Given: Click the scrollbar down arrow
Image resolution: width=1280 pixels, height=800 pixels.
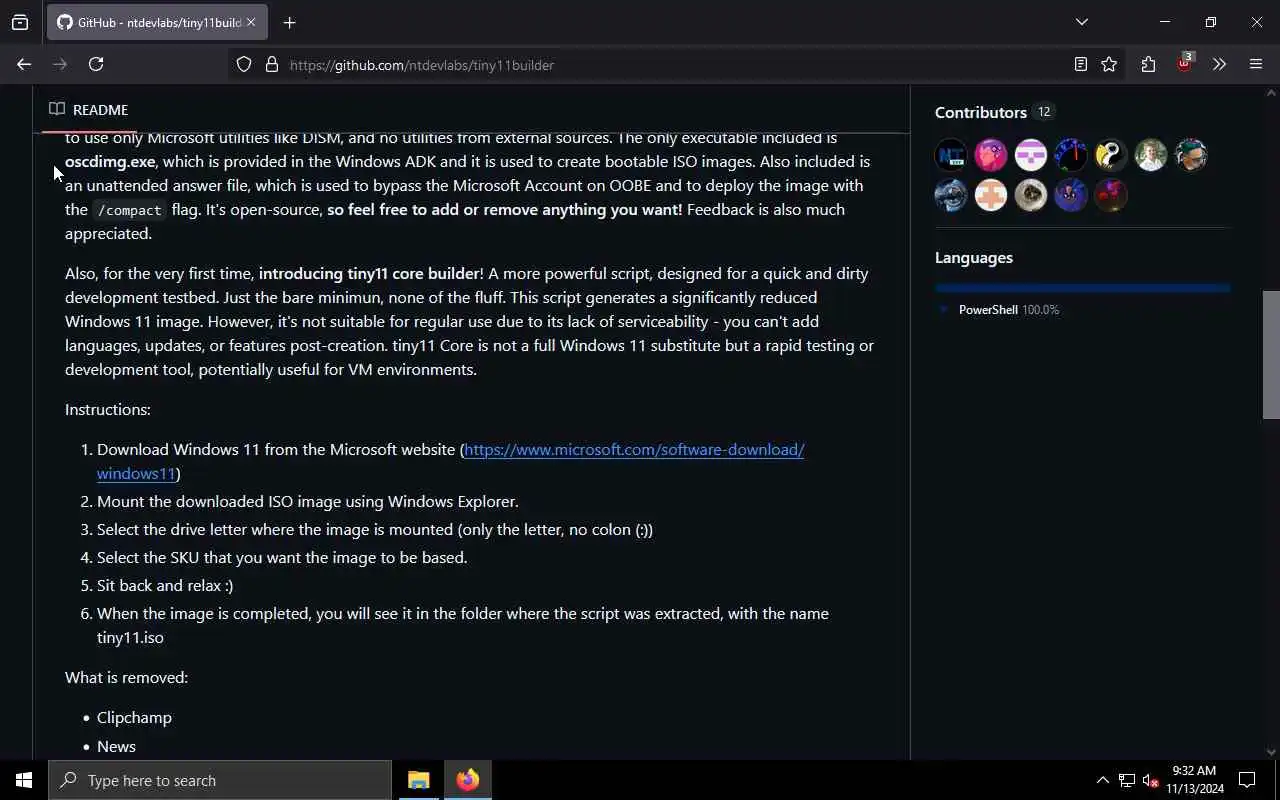Looking at the screenshot, I should [x=1271, y=752].
